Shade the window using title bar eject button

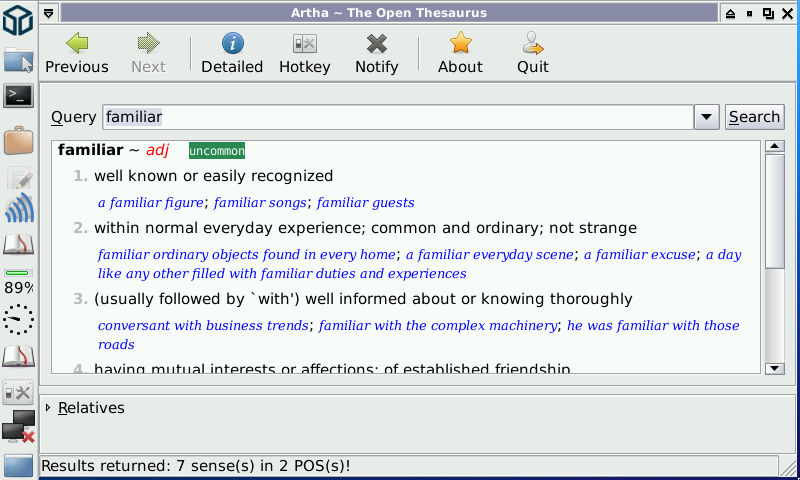(x=731, y=13)
